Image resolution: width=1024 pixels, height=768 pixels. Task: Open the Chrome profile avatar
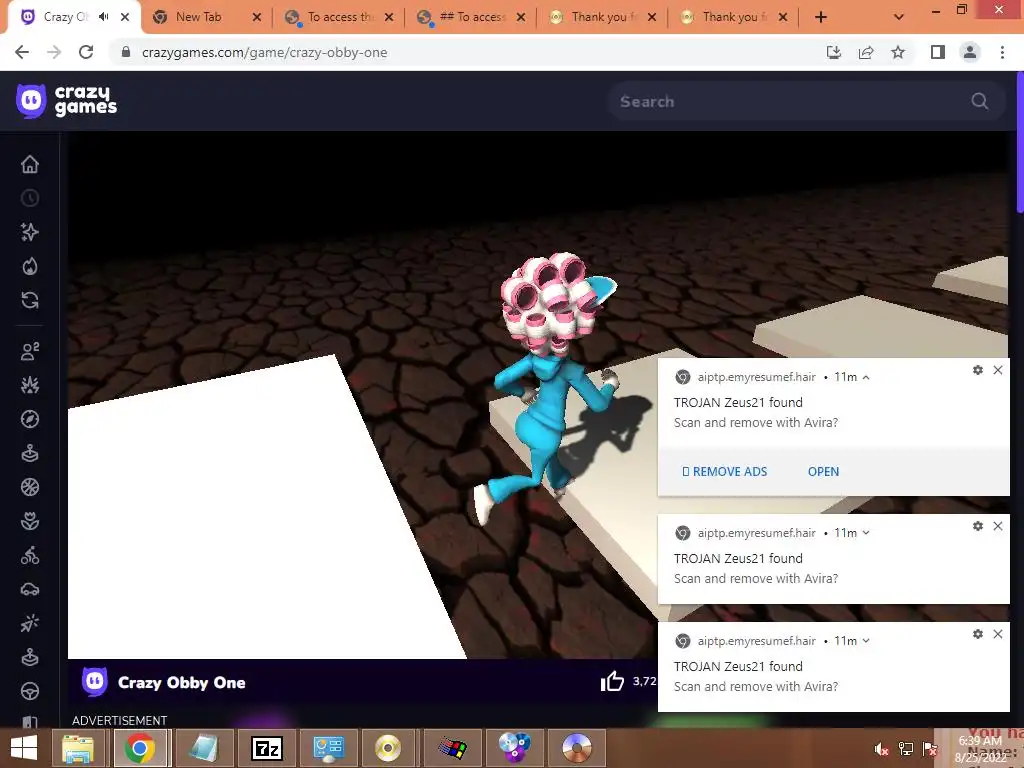[x=970, y=52]
